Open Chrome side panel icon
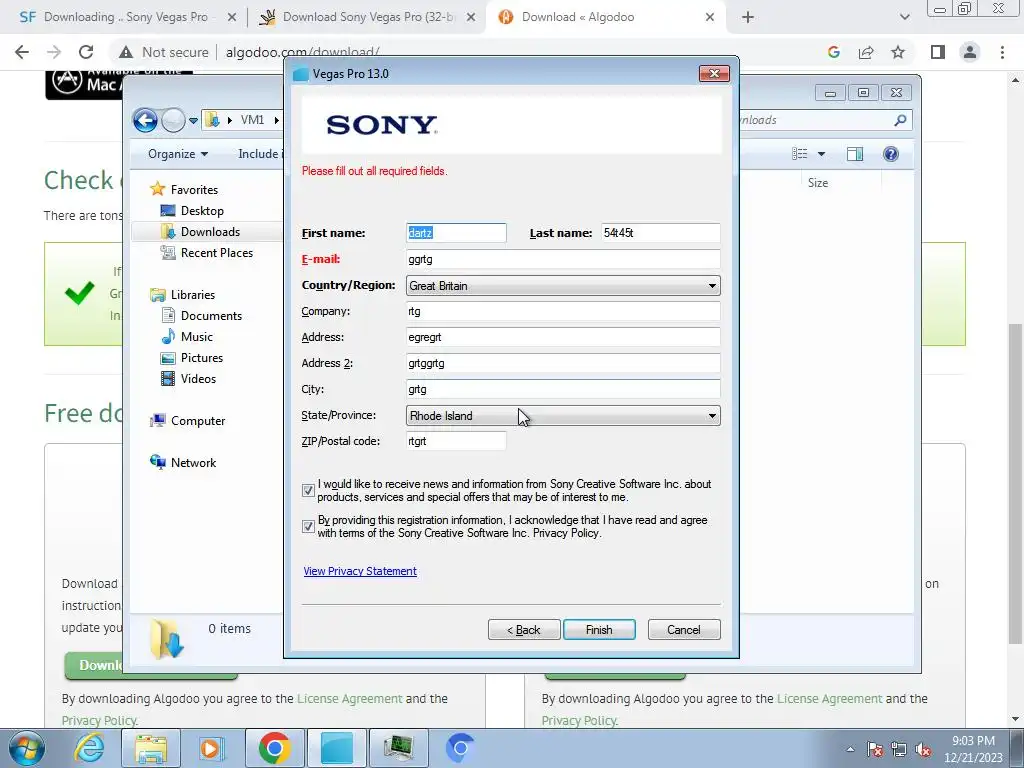 938,52
